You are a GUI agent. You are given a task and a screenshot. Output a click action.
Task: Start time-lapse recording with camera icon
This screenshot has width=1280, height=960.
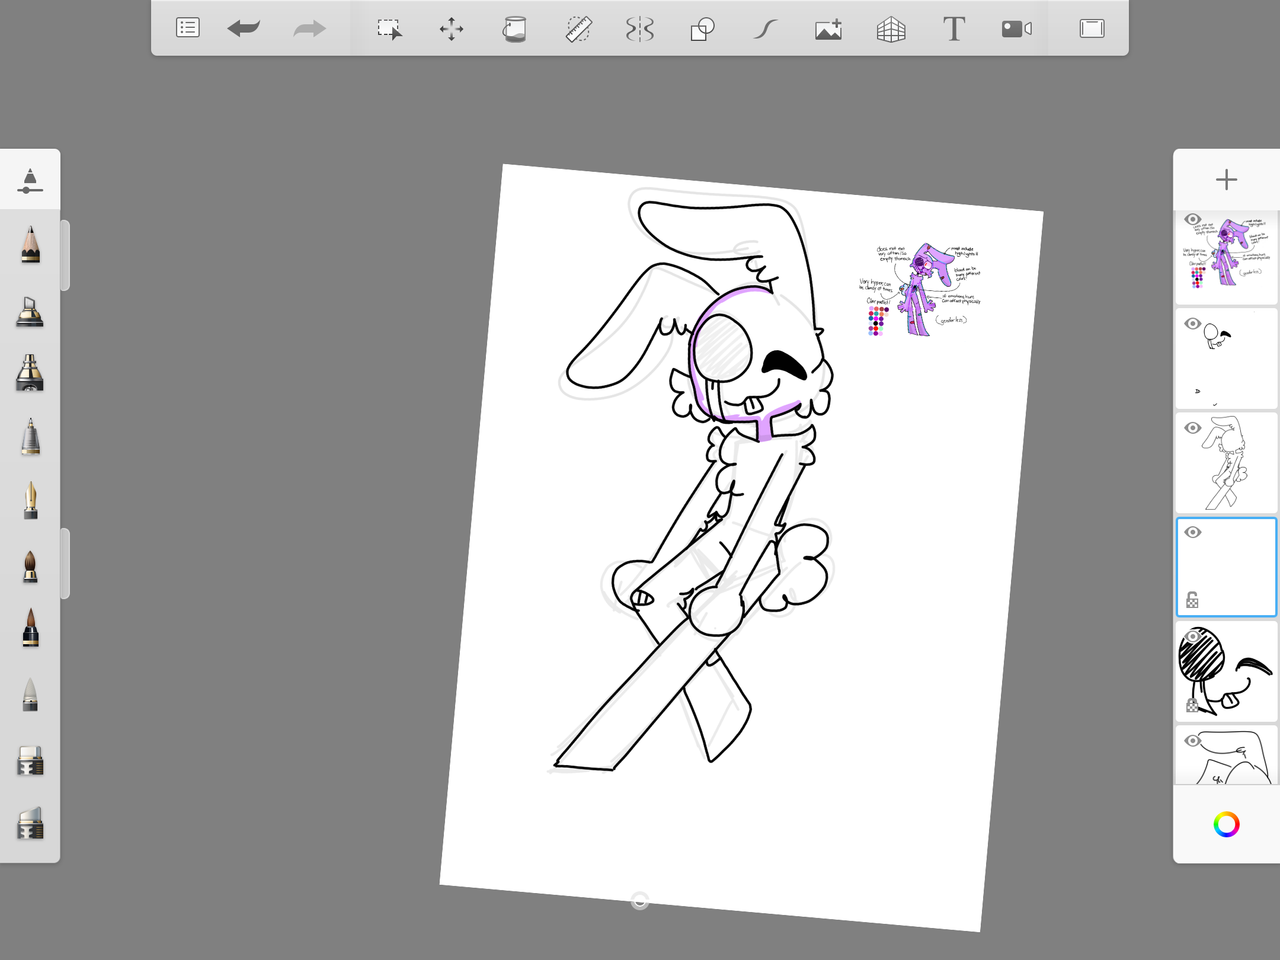click(1017, 29)
